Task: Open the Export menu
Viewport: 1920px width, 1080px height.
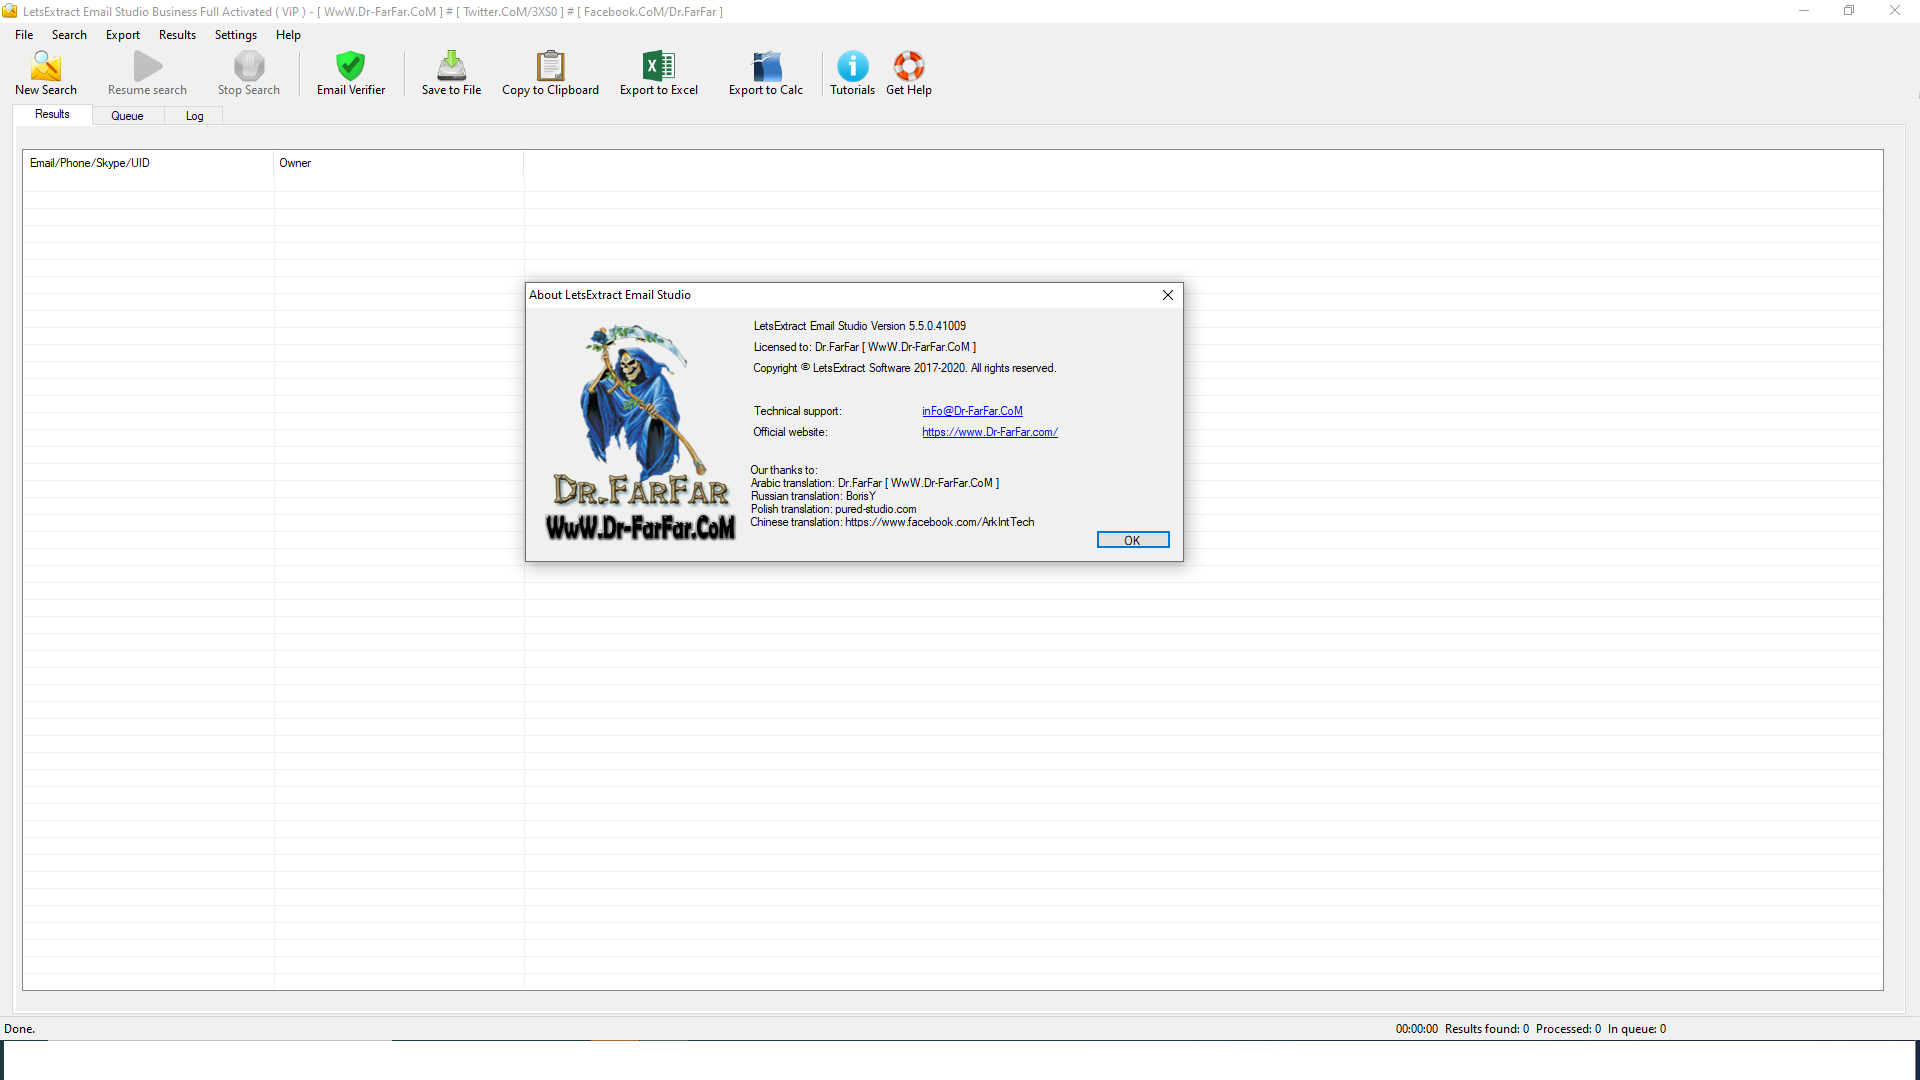Action: (x=123, y=35)
